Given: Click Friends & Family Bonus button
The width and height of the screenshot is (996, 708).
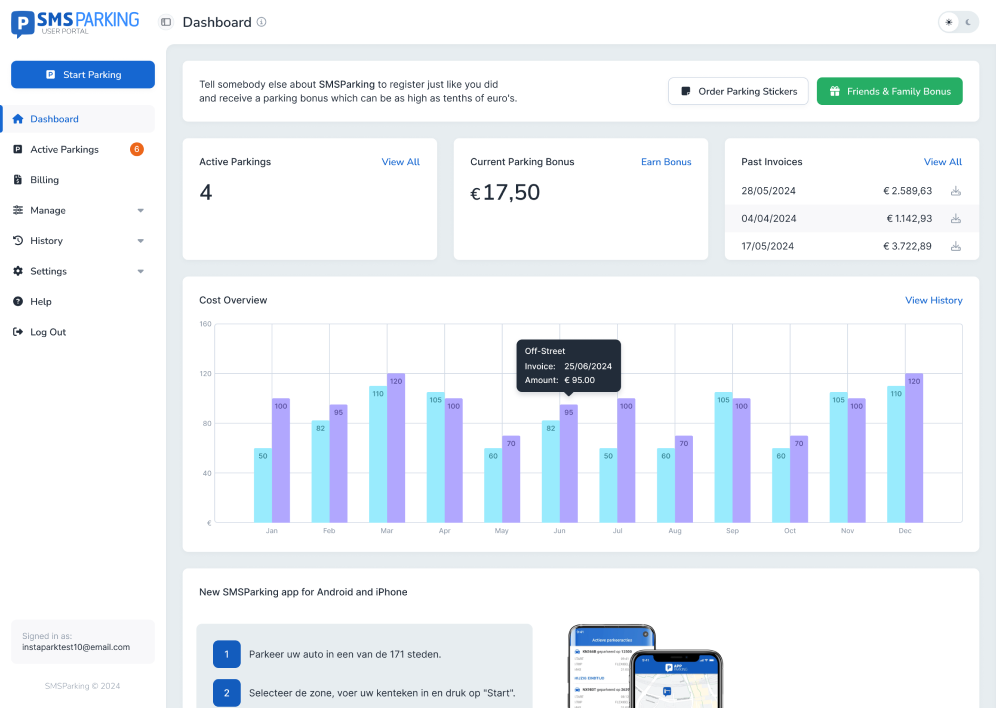Looking at the screenshot, I should pos(889,91).
